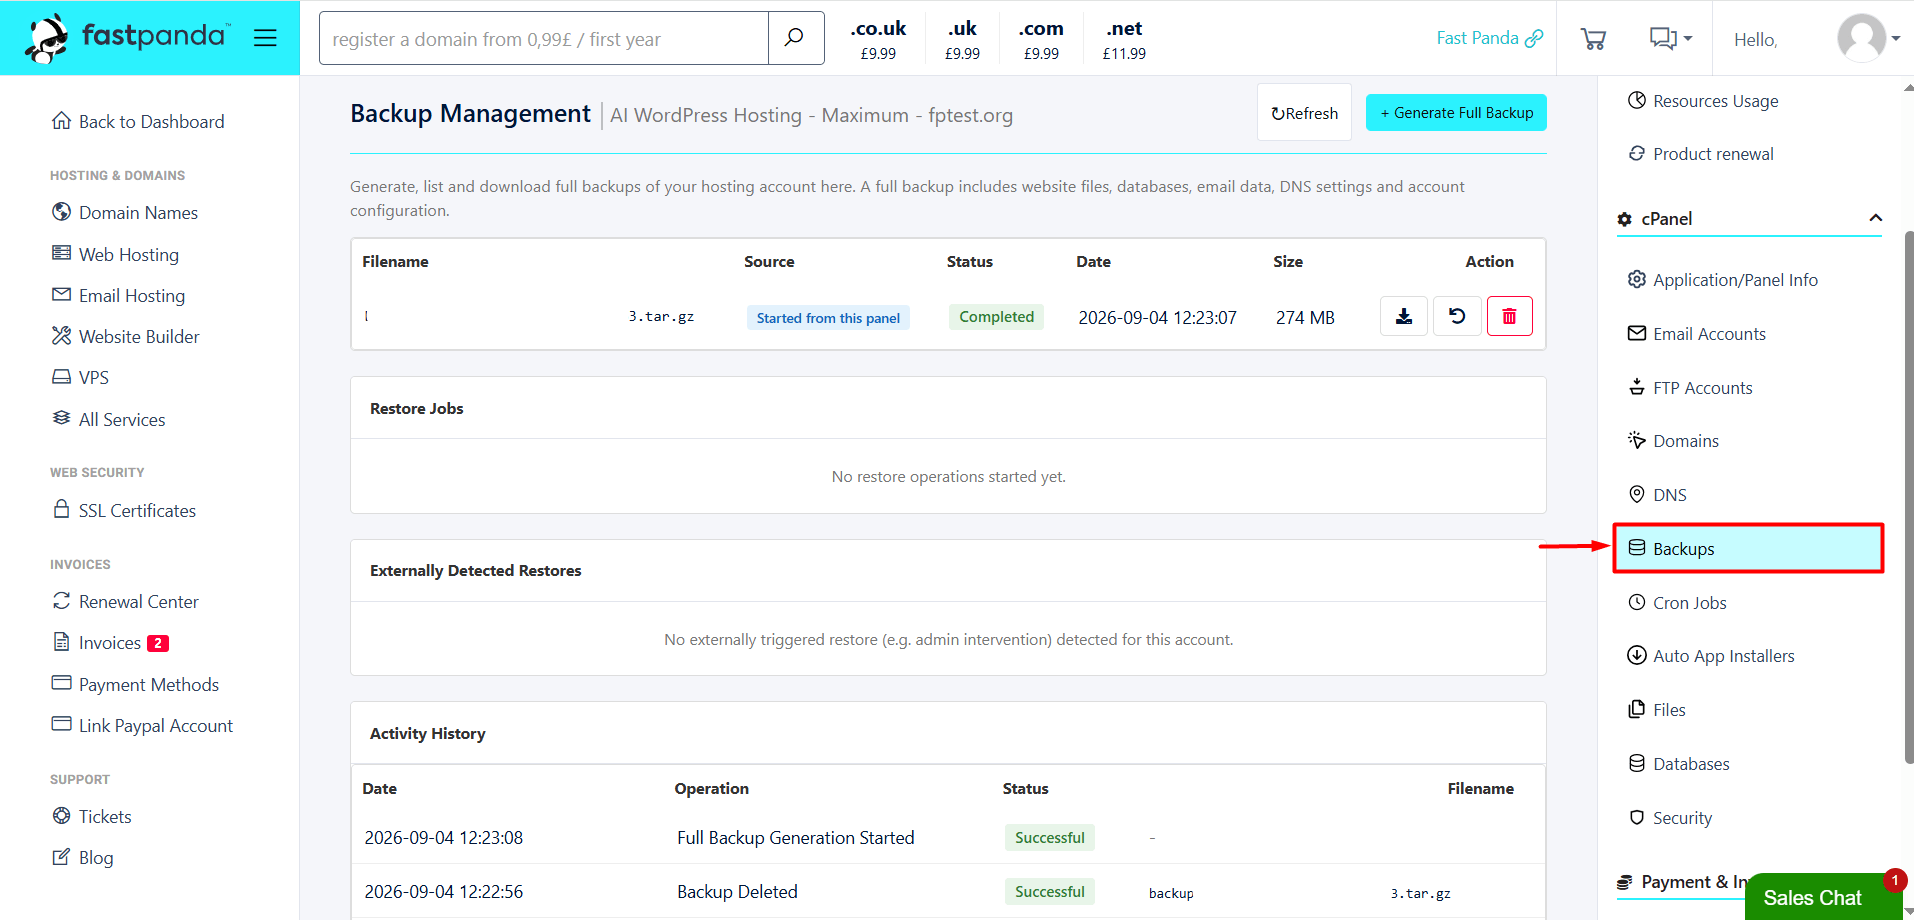1914x920 pixels.
Task: Collapse the cPanel section chevron
Action: pyautogui.click(x=1876, y=218)
